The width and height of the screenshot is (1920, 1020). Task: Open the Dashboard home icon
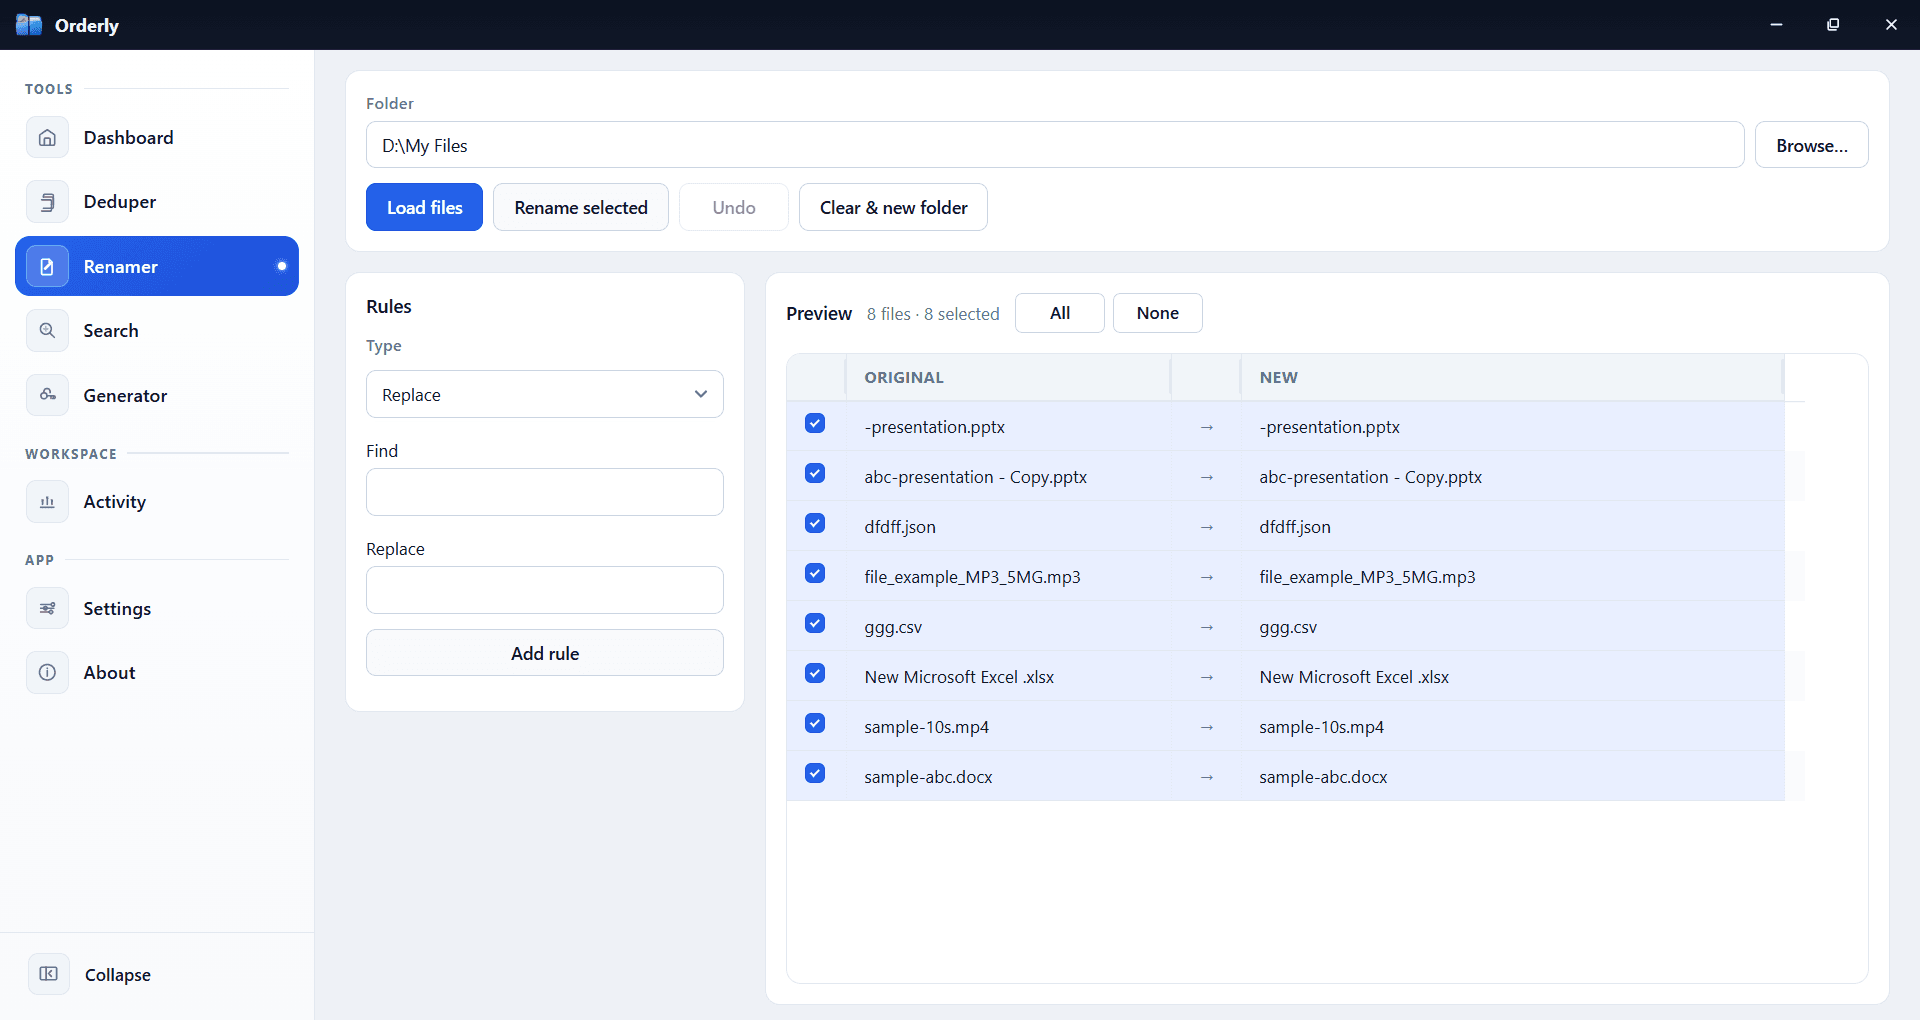coord(47,138)
